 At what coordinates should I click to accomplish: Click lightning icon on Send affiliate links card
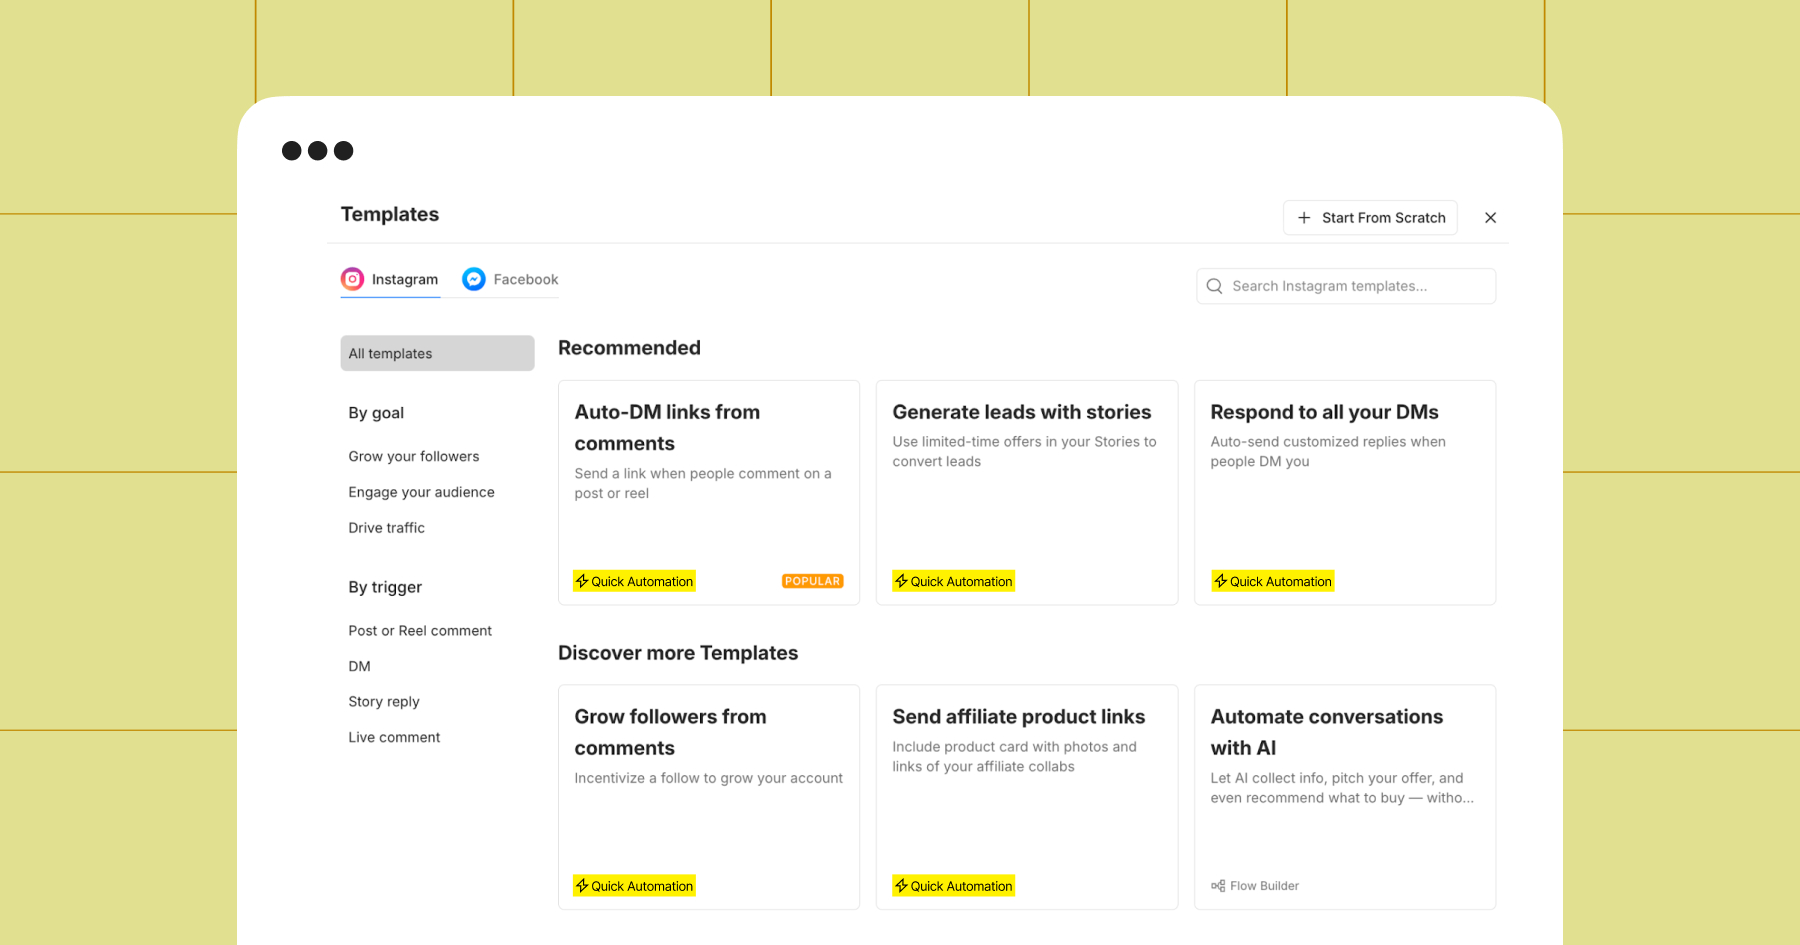tap(901, 886)
